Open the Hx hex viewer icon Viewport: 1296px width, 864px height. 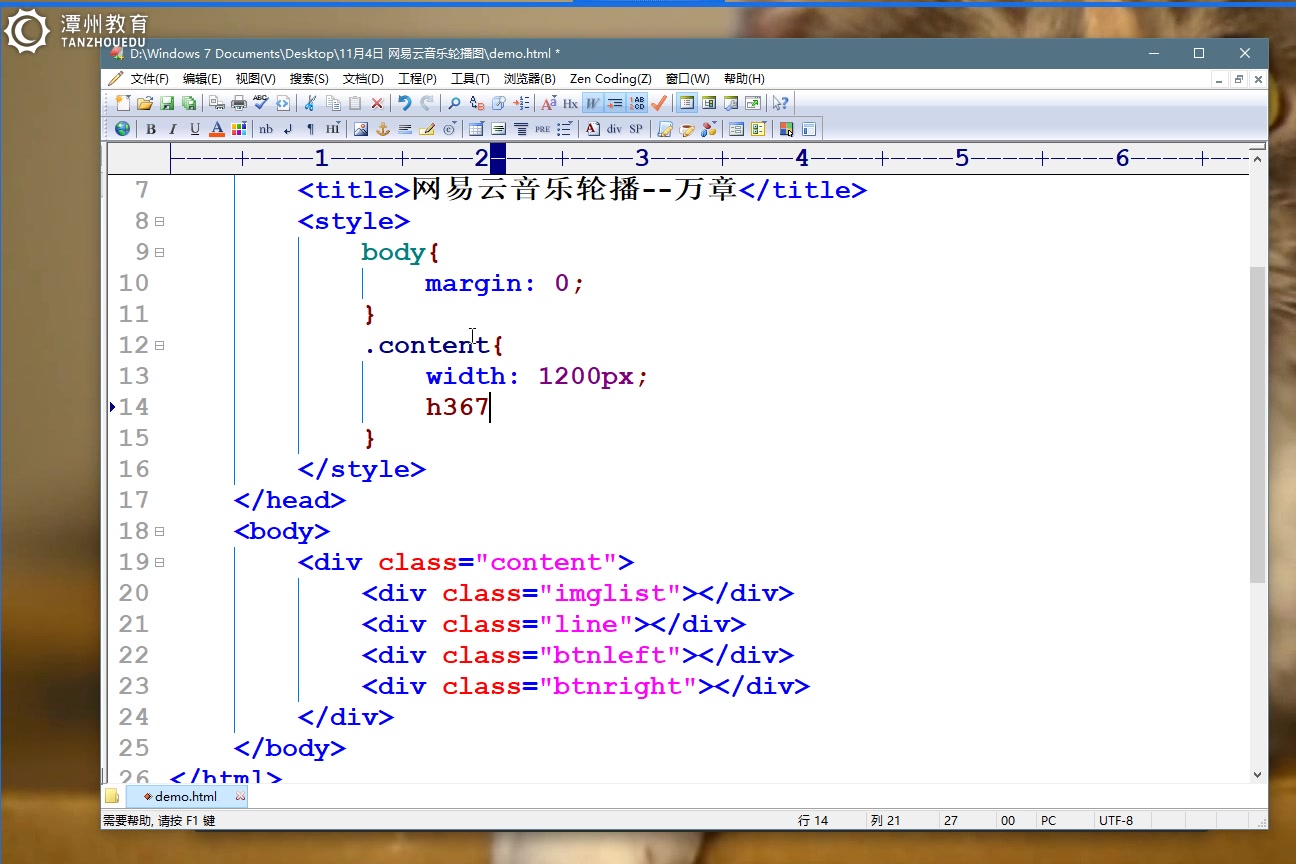[x=570, y=103]
